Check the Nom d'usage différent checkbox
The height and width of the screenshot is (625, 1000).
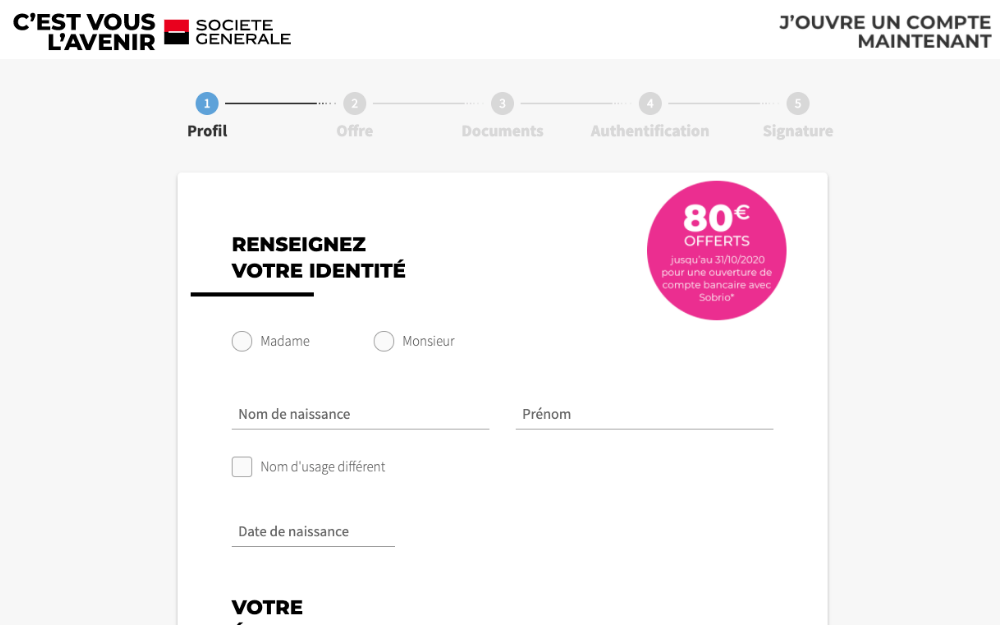coord(242,467)
